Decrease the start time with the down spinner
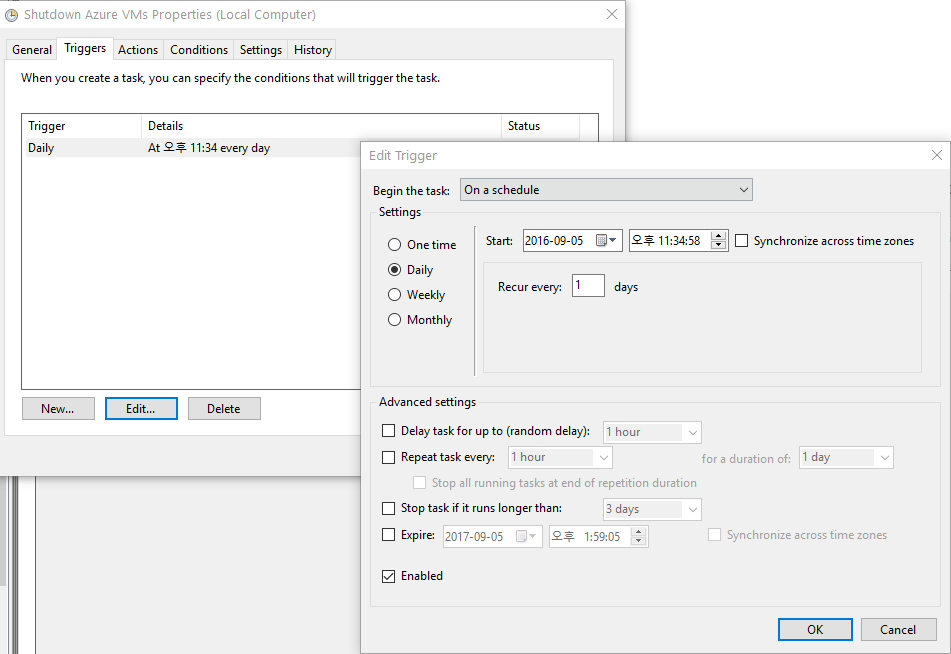Viewport: 951px width, 654px height. [719, 245]
